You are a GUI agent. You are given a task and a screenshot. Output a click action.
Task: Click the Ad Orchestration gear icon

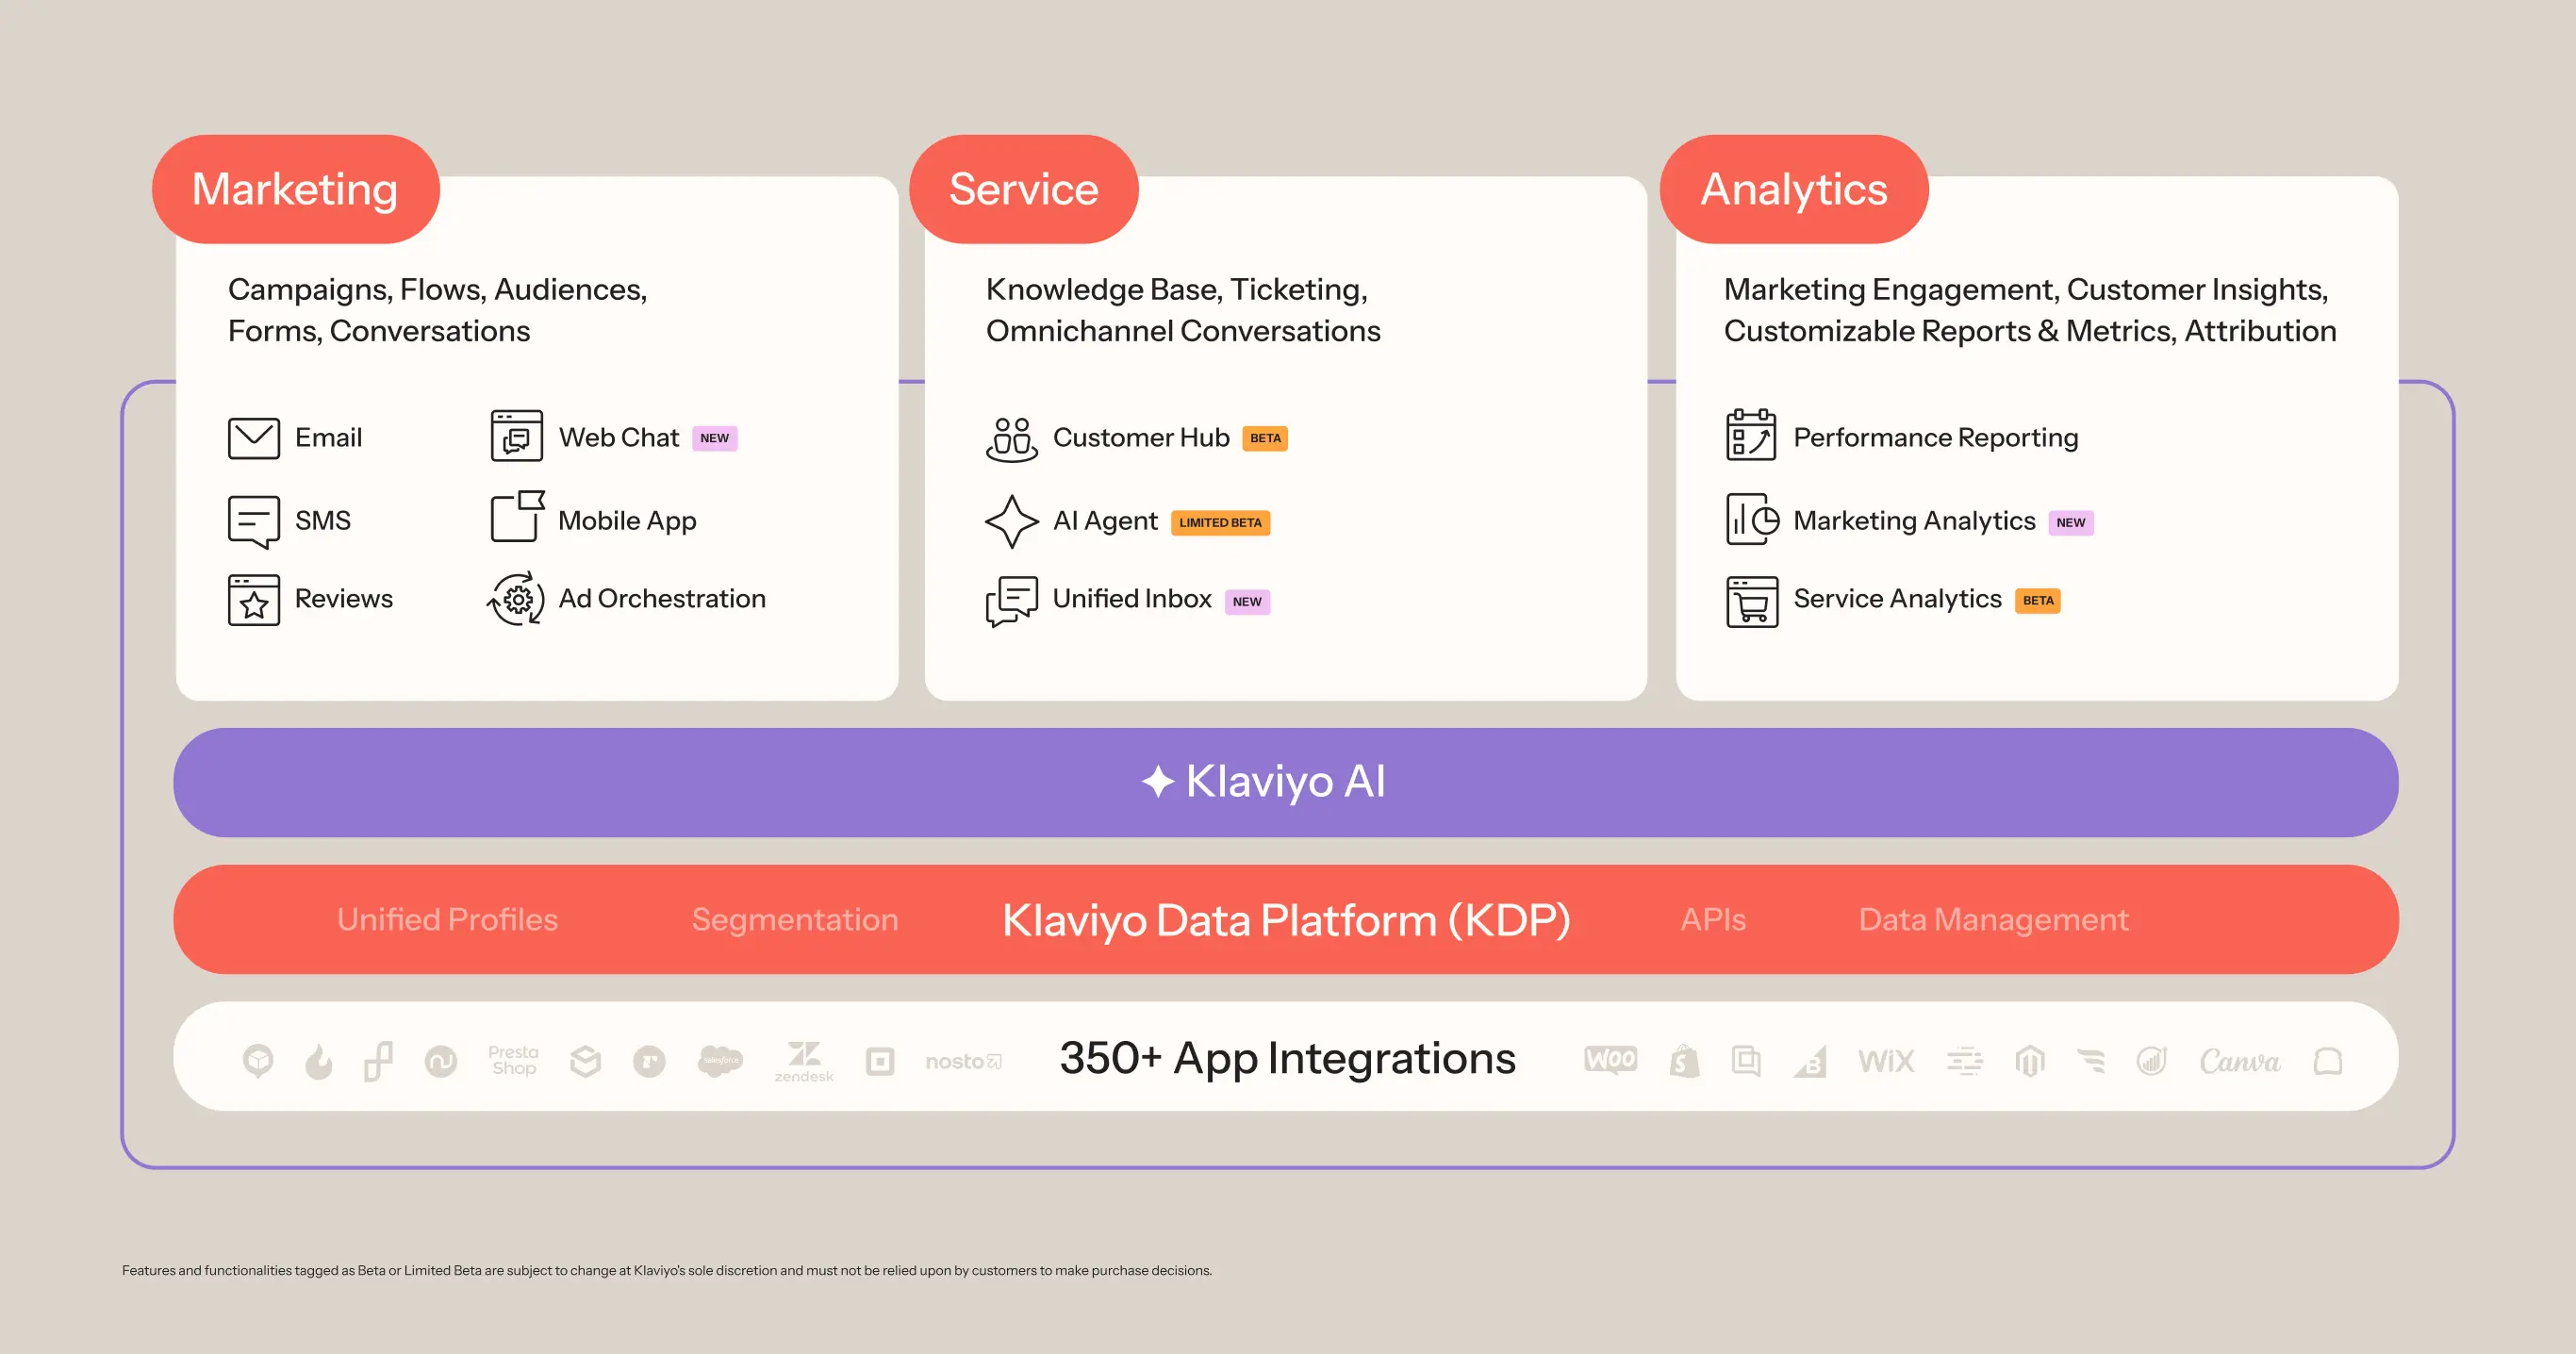[516, 599]
